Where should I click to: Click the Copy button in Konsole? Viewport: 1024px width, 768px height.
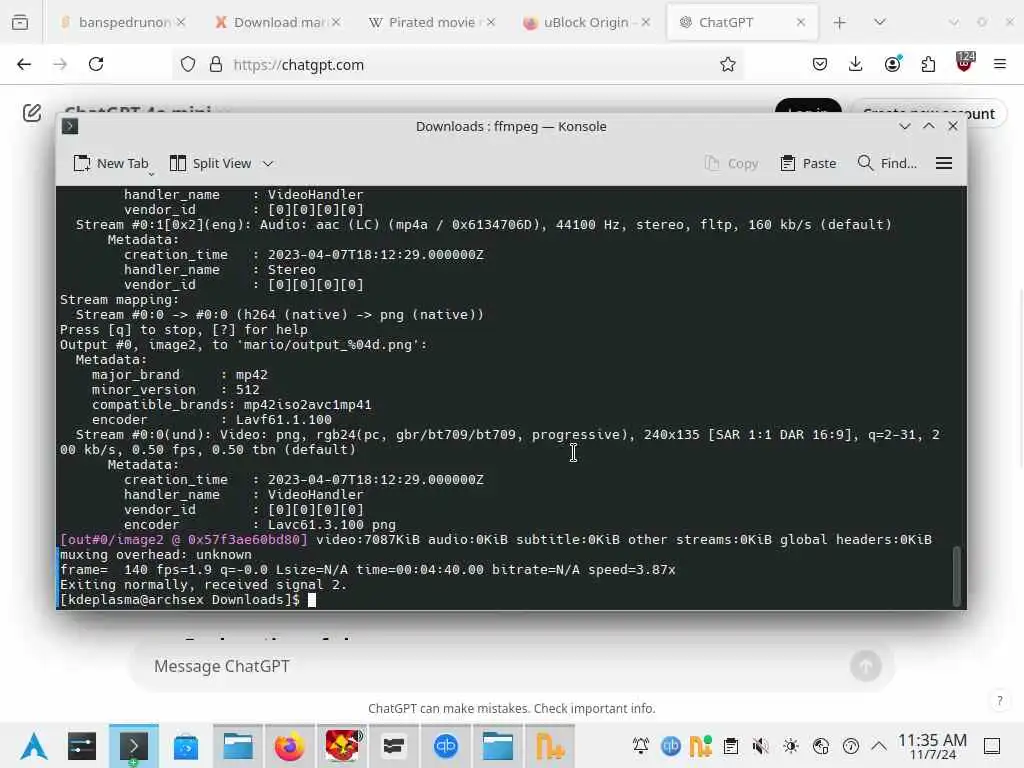tap(731, 163)
